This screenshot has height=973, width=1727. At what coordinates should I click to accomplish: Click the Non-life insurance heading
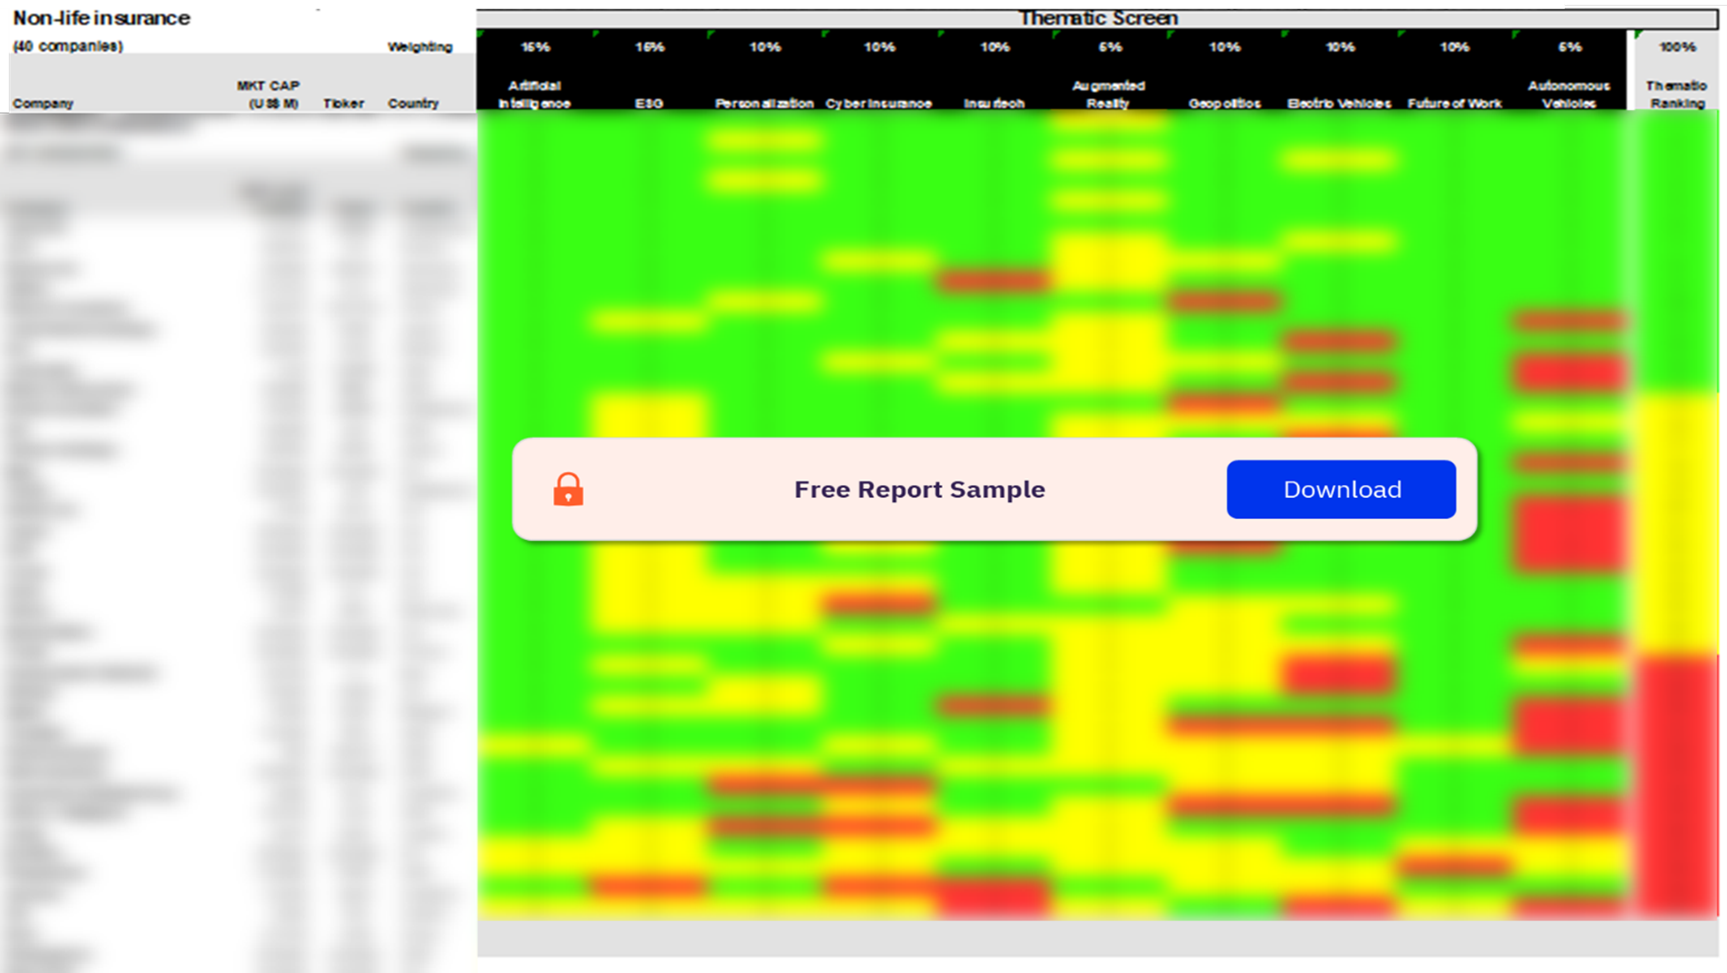[101, 18]
